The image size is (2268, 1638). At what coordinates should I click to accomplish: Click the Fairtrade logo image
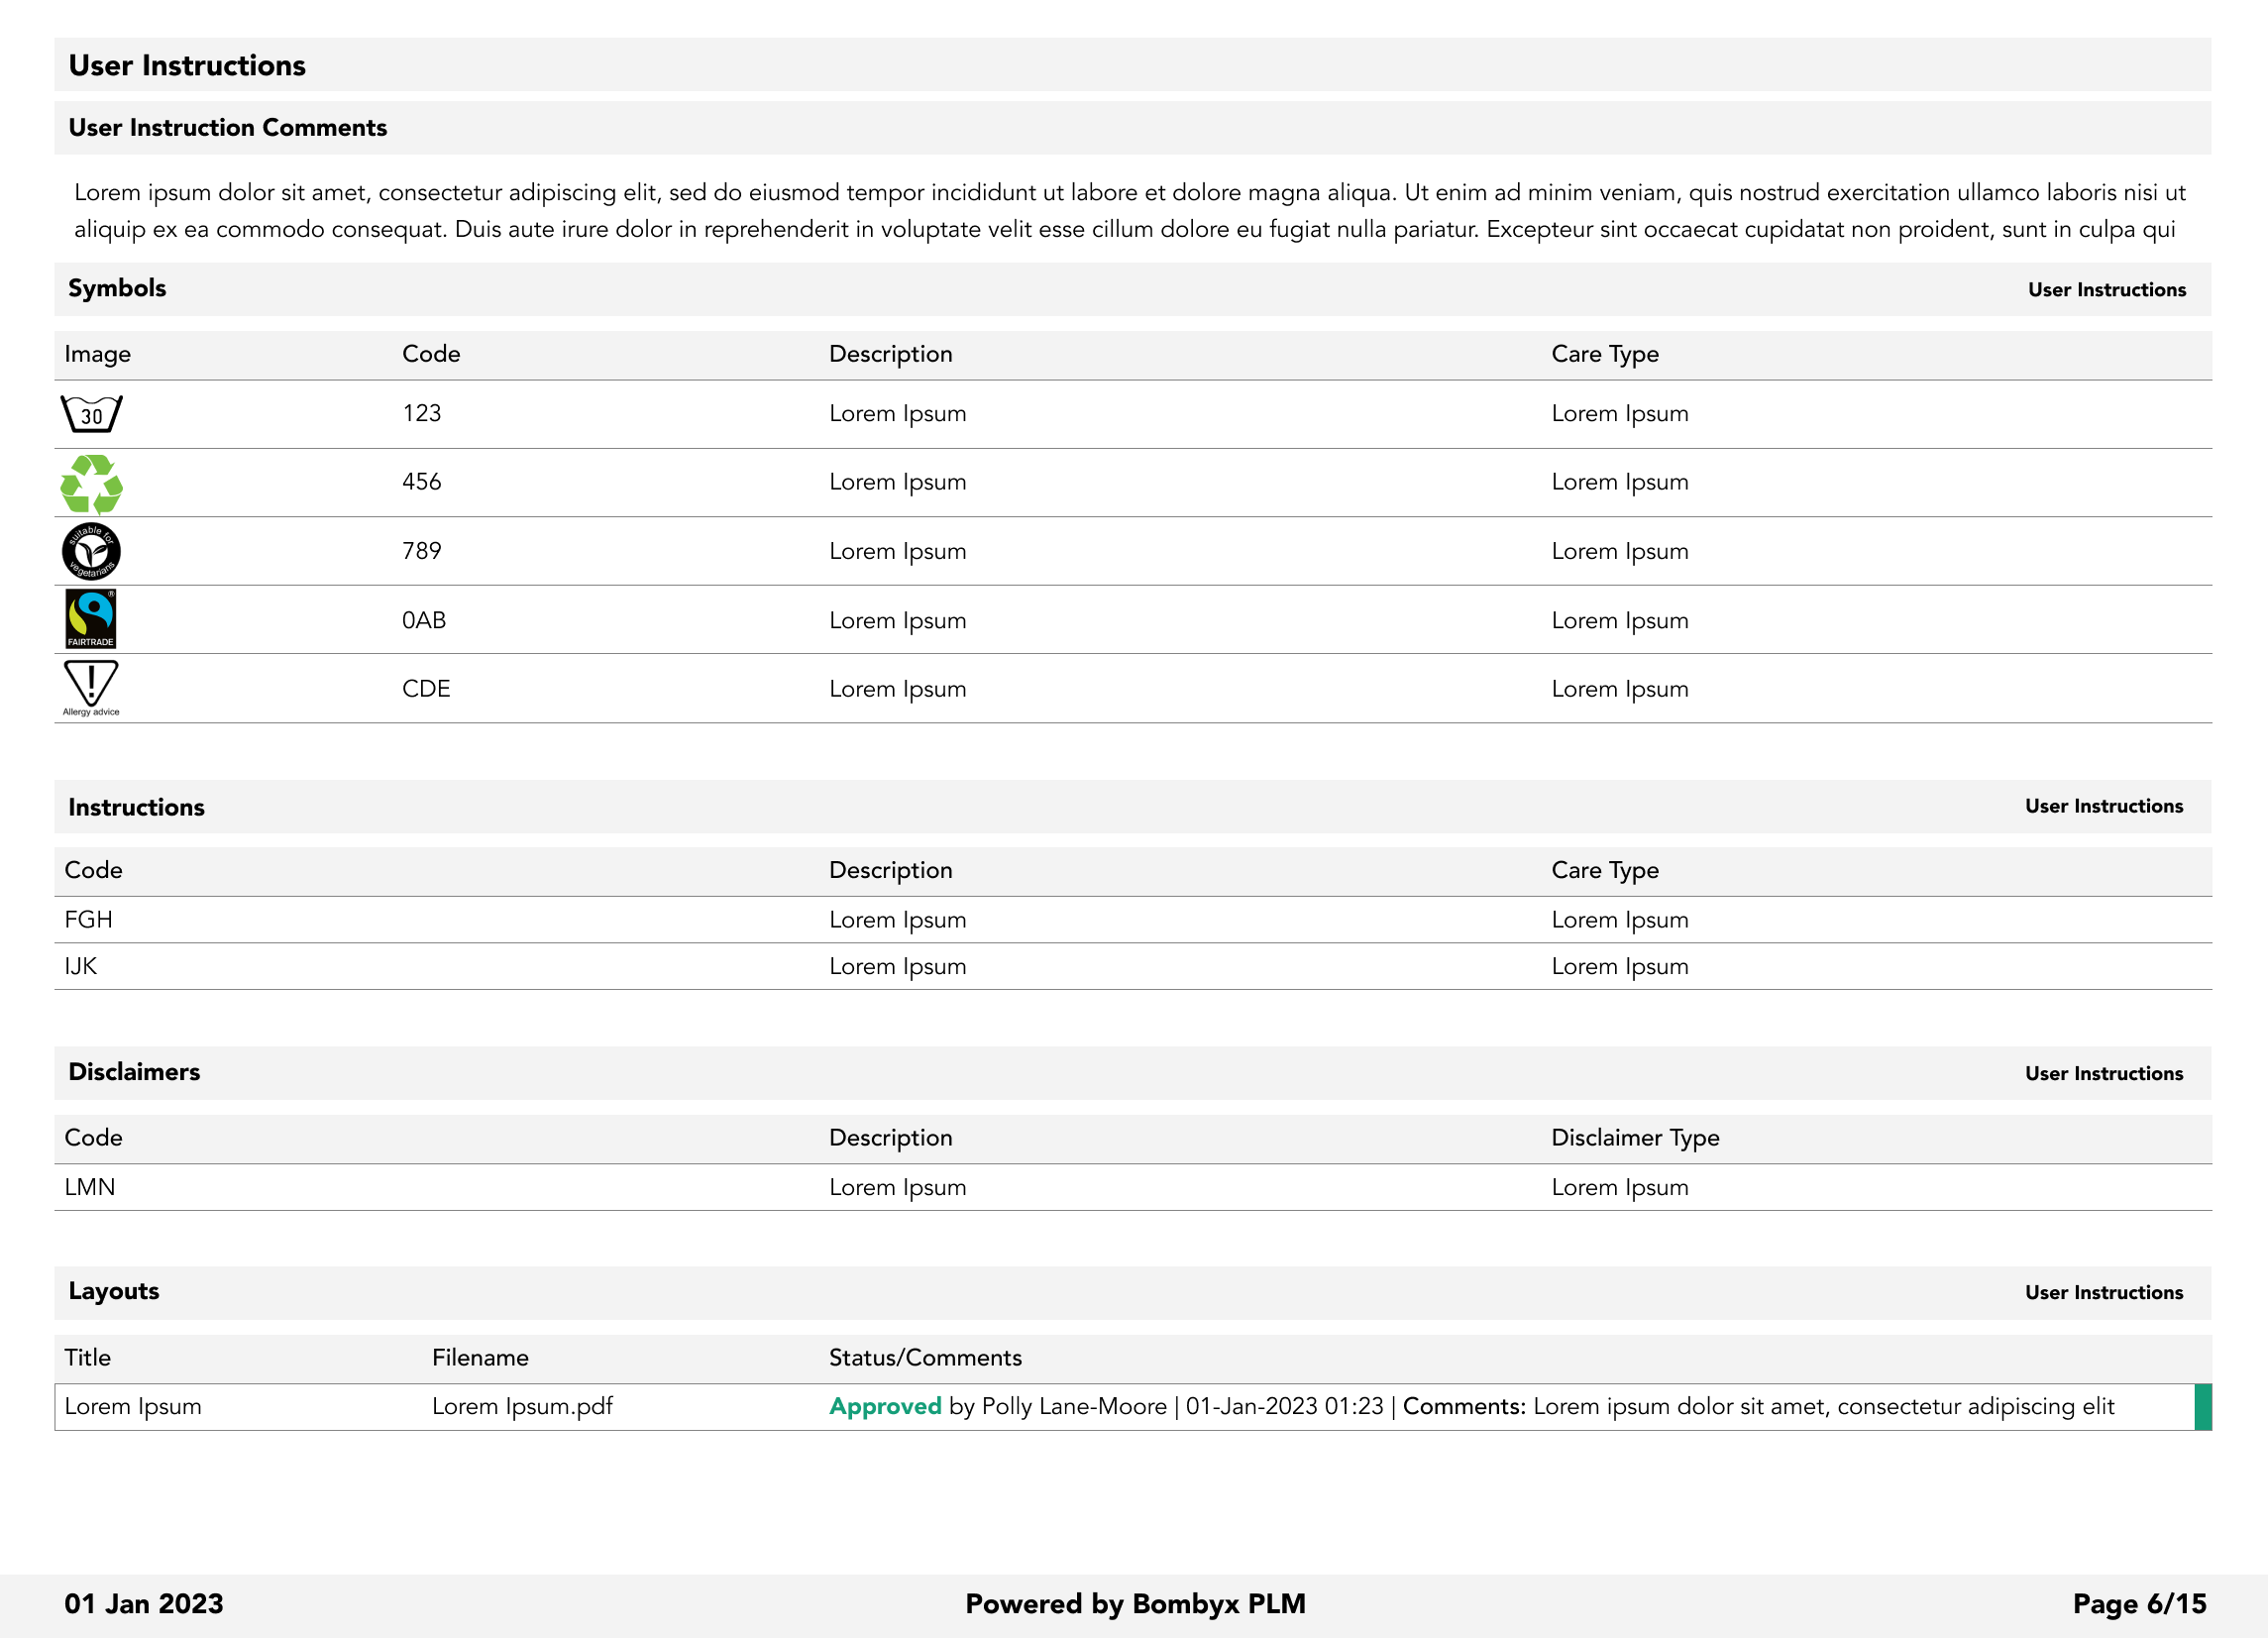coord(91,619)
